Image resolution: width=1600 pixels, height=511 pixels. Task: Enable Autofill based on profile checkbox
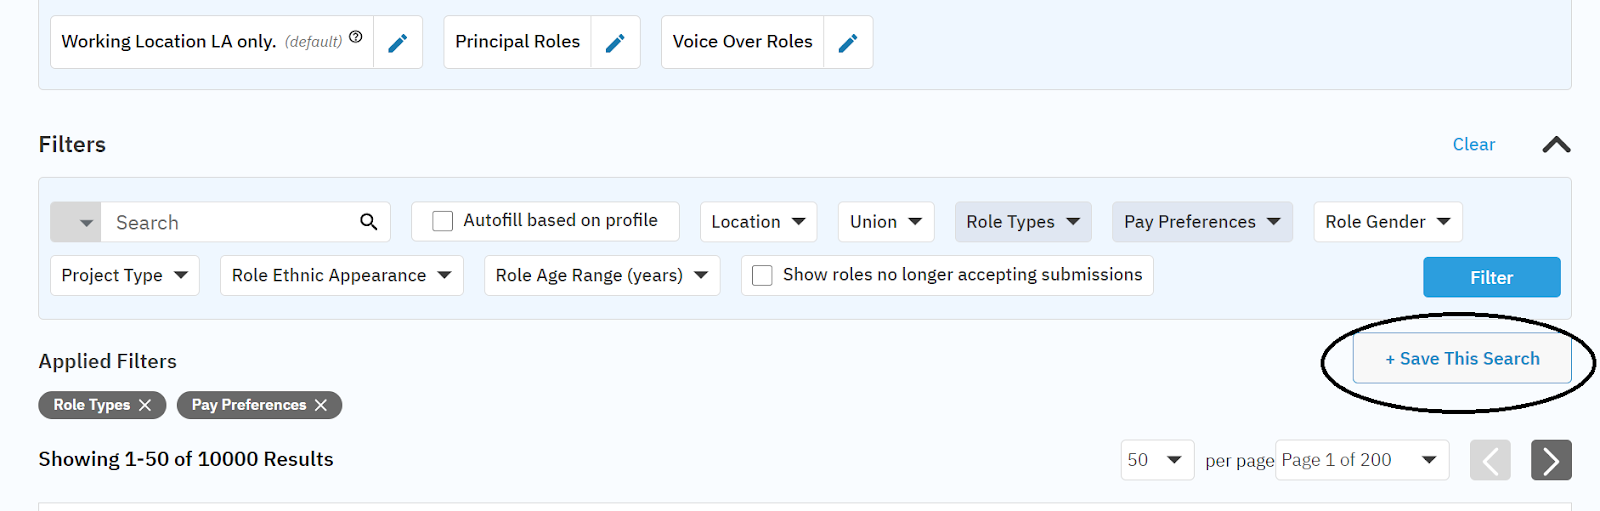pyautogui.click(x=442, y=221)
